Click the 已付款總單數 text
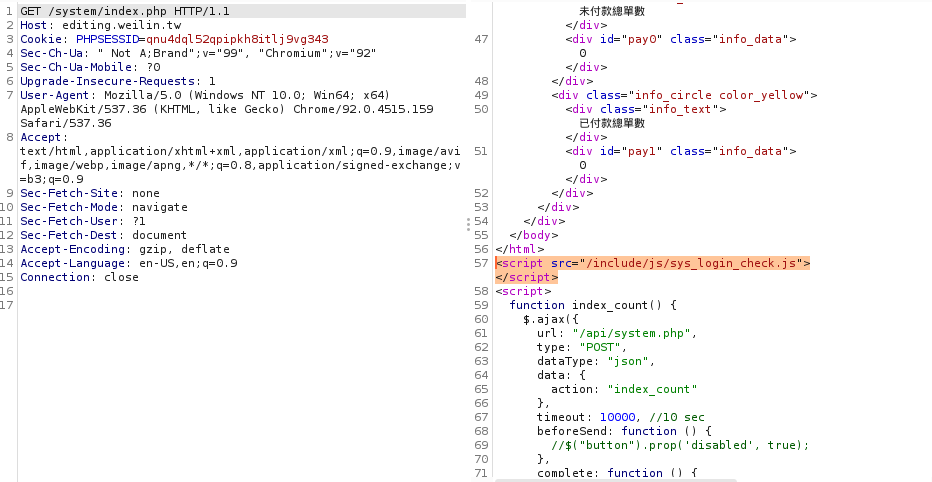Screen dimensions: 932x482 [x=612, y=123]
